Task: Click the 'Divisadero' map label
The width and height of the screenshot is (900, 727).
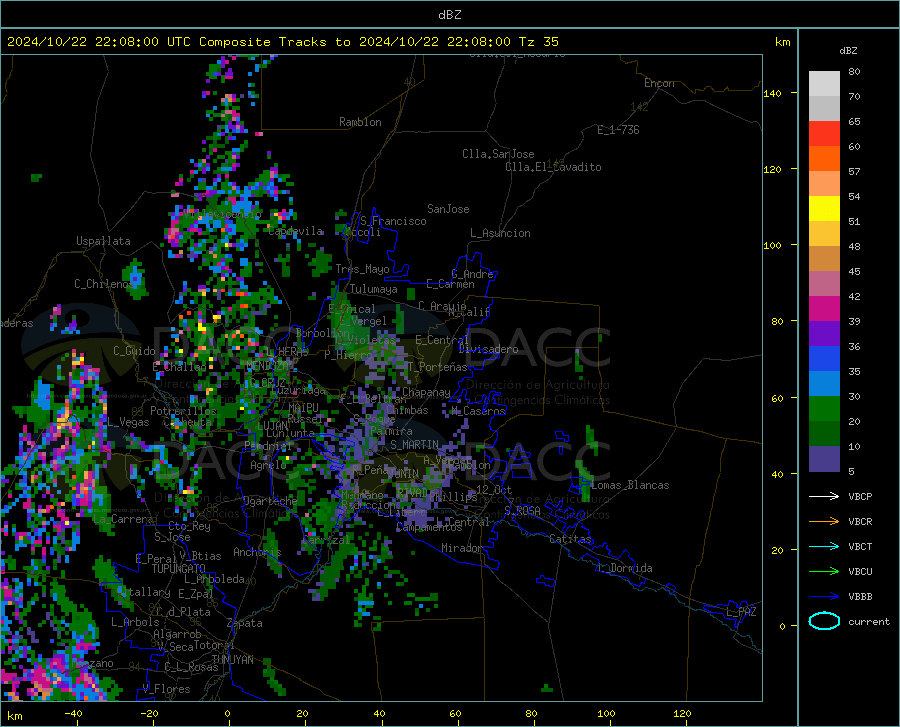Action: (x=488, y=349)
